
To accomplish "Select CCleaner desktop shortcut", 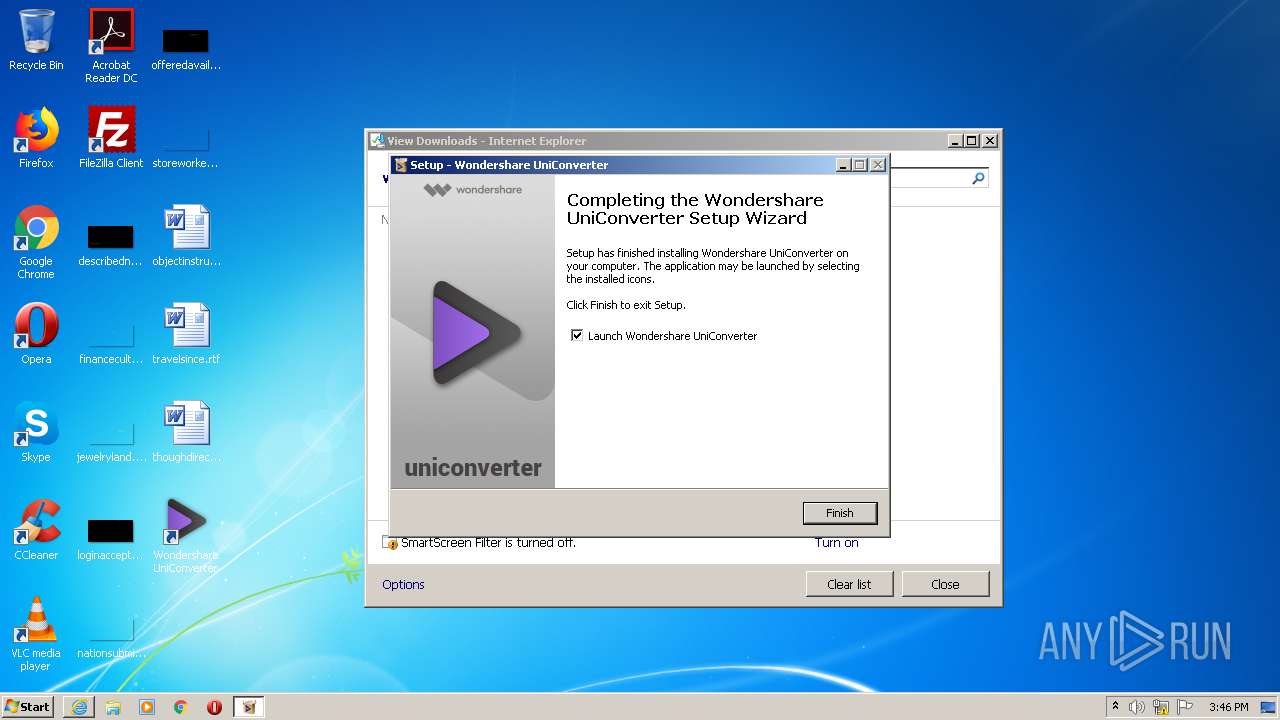I will 36,530.
